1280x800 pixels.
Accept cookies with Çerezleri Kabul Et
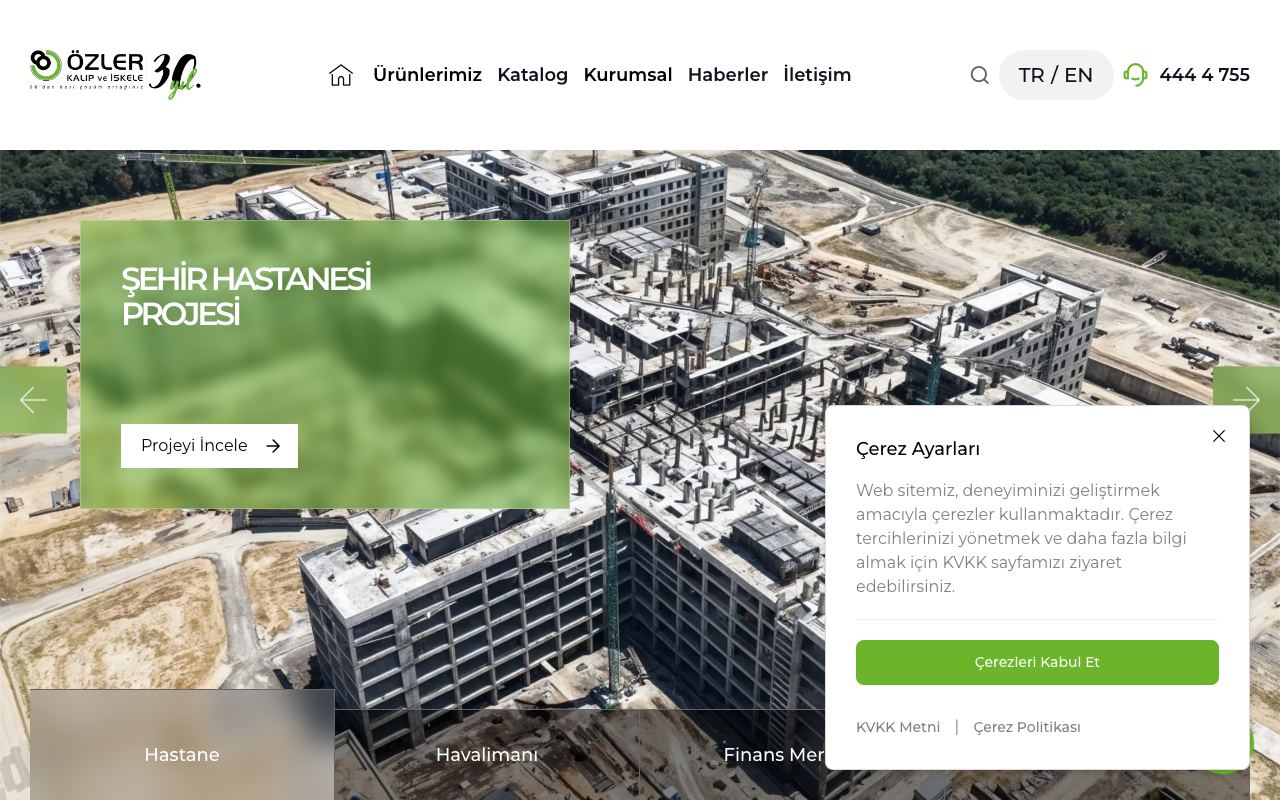[x=1037, y=662]
